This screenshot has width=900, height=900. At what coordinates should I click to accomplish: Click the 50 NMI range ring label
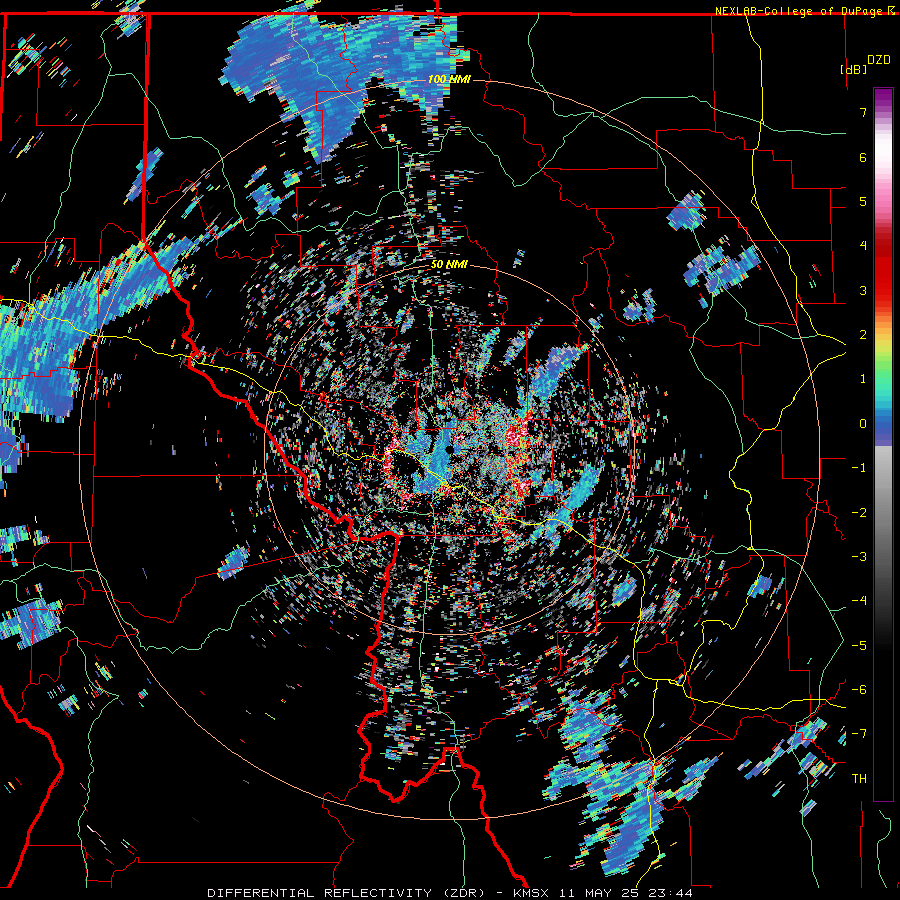tap(449, 265)
